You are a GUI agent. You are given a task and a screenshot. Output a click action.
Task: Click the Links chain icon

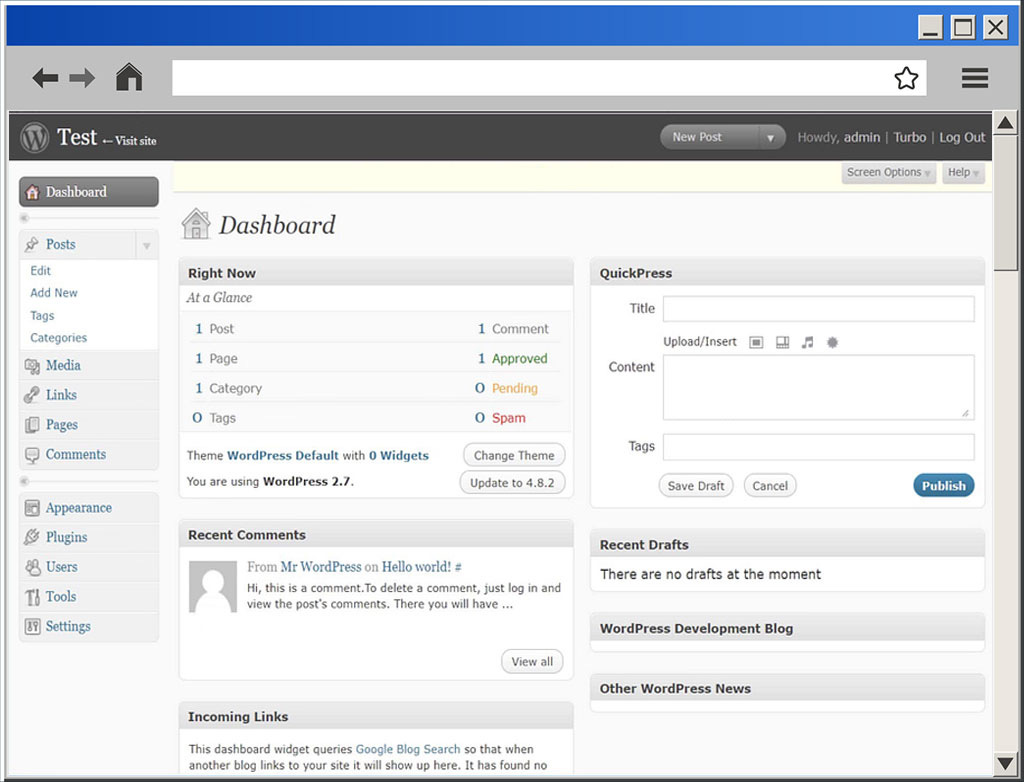31,395
